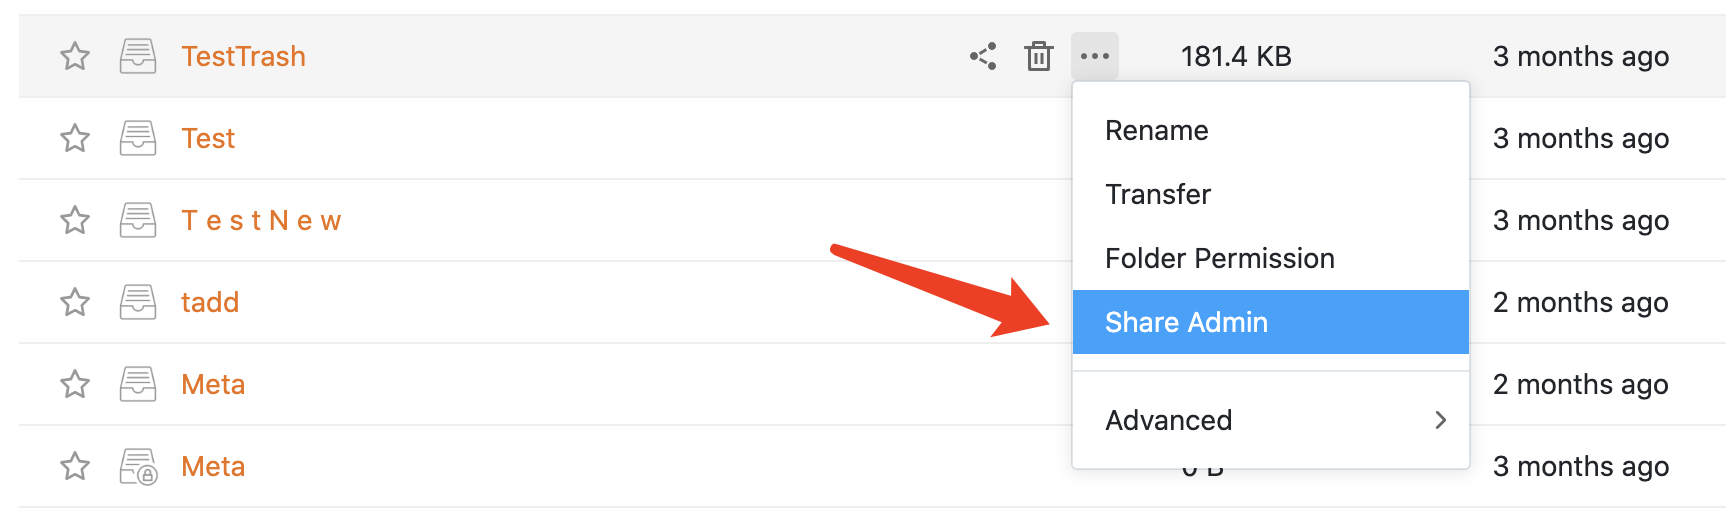This screenshot has width=1726, height=512.
Task: Click the star icon beside encrypted Meta
Action: [75, 466]
